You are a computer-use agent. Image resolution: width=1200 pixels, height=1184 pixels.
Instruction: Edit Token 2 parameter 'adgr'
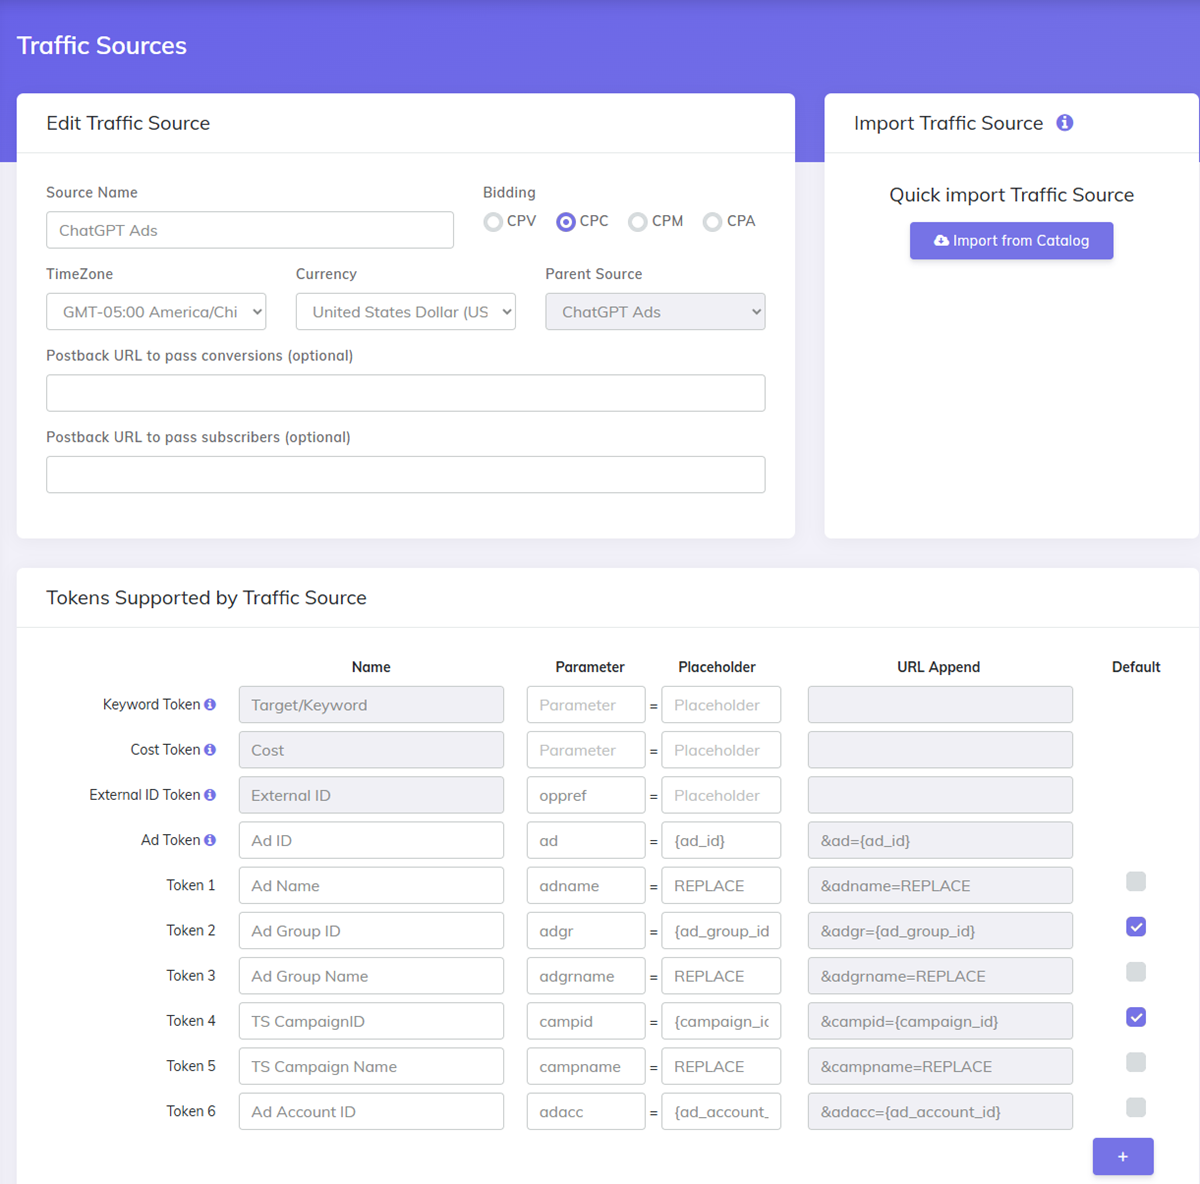tap(586, 931)
